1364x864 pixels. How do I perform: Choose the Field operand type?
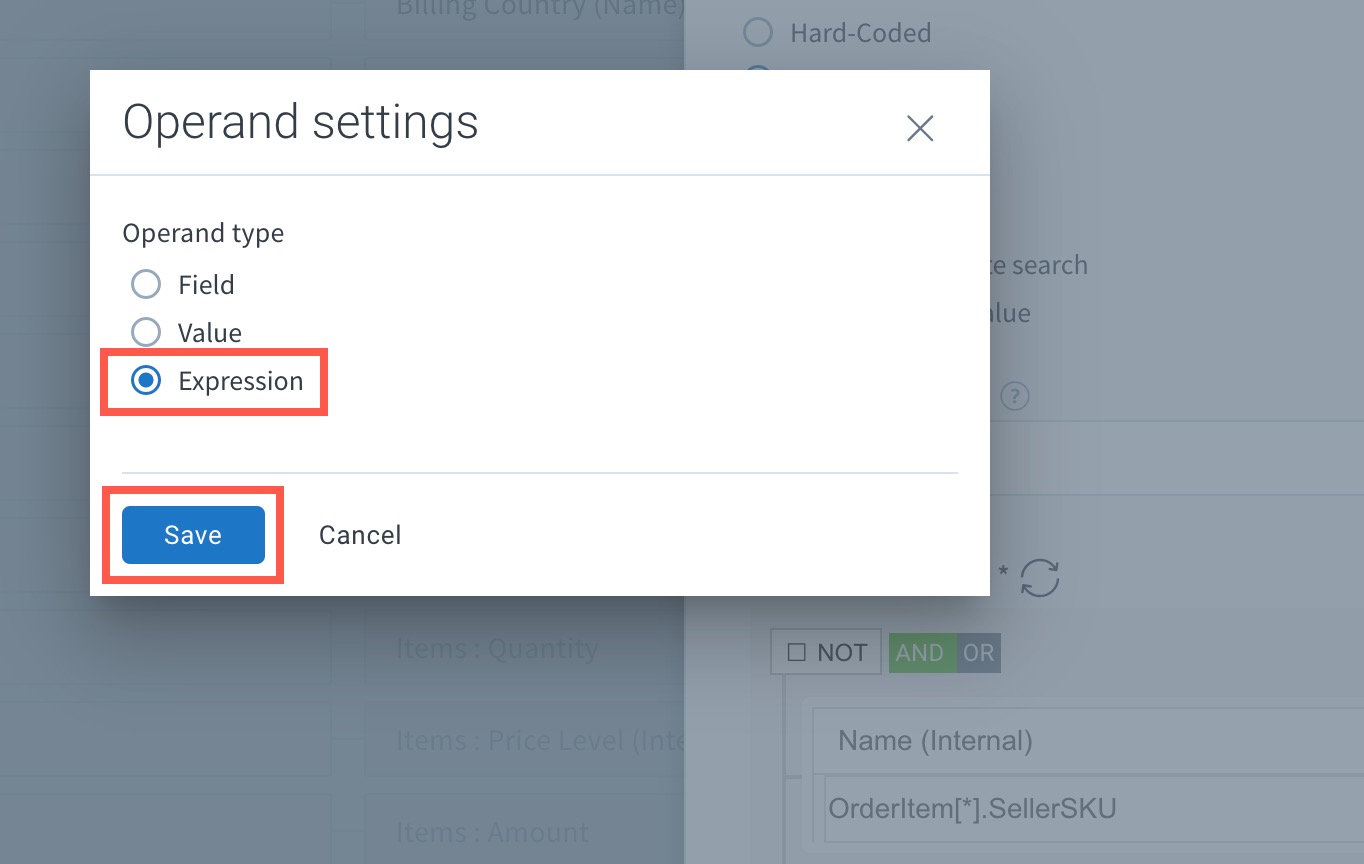146,284
